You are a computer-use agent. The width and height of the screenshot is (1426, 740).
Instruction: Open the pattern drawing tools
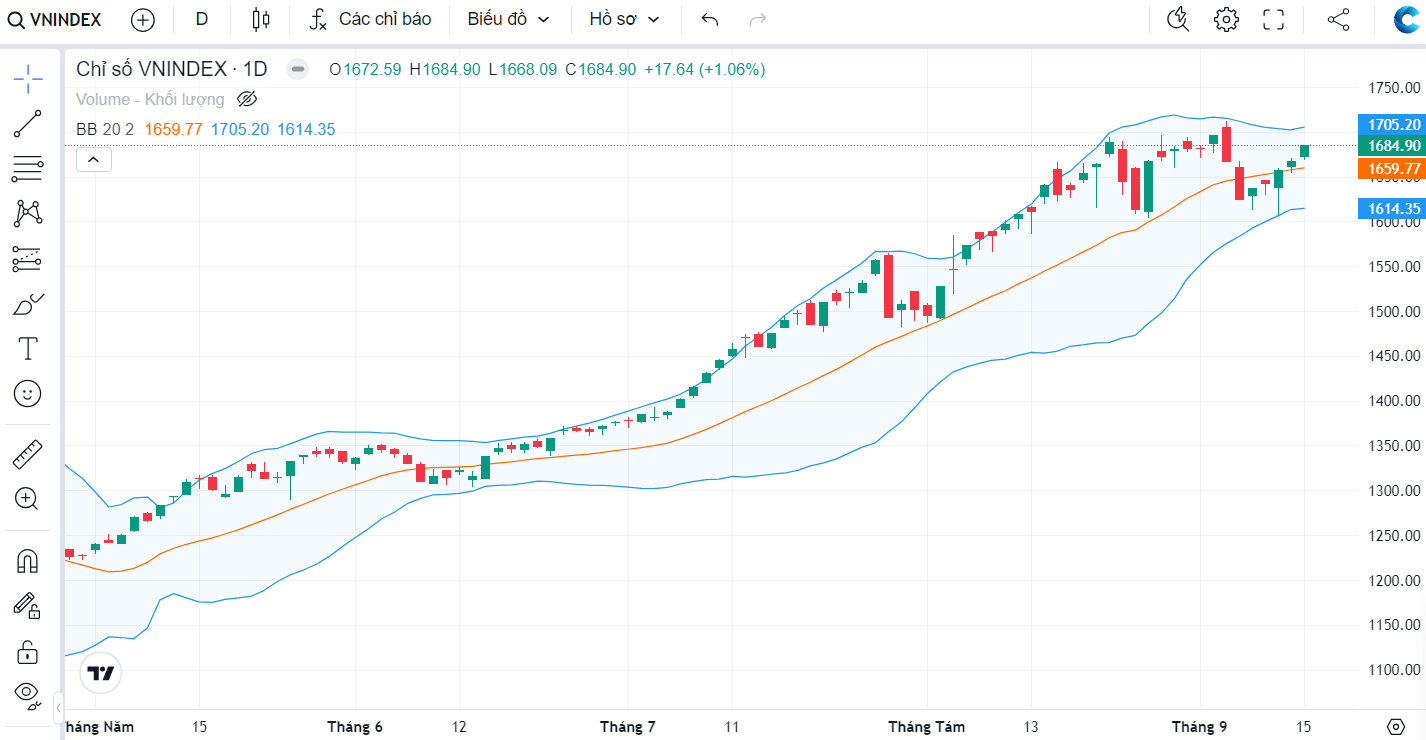tap(28, 213)
